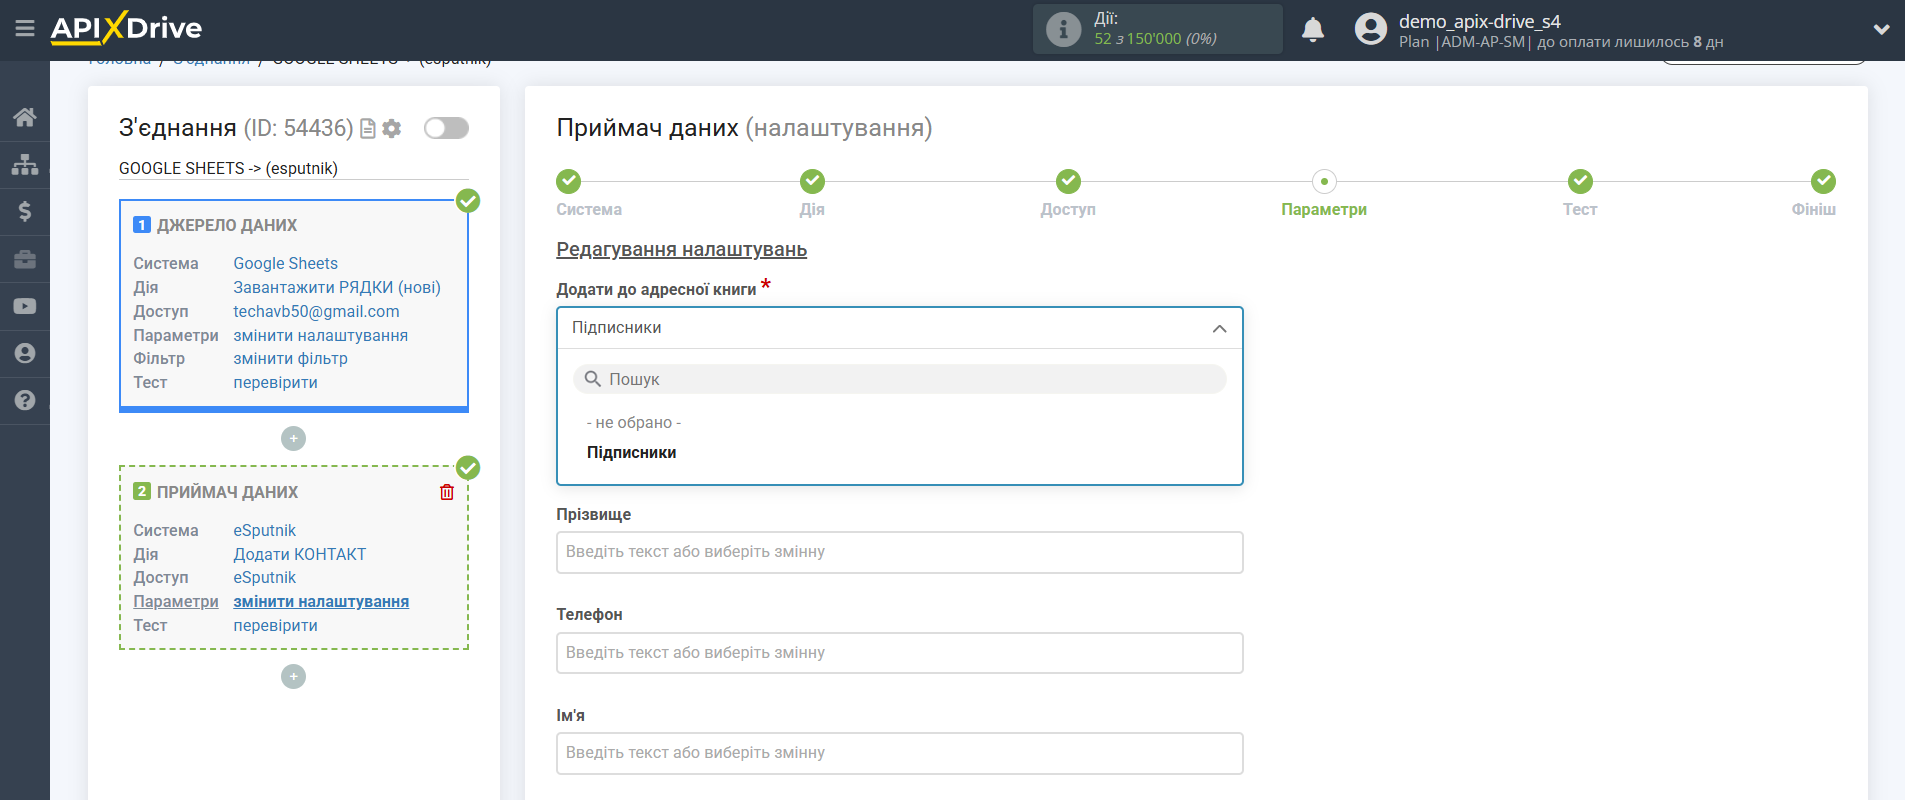Select Підписники option in list
The height and width of the screenshot is (800, 1905).
(631, 452)
